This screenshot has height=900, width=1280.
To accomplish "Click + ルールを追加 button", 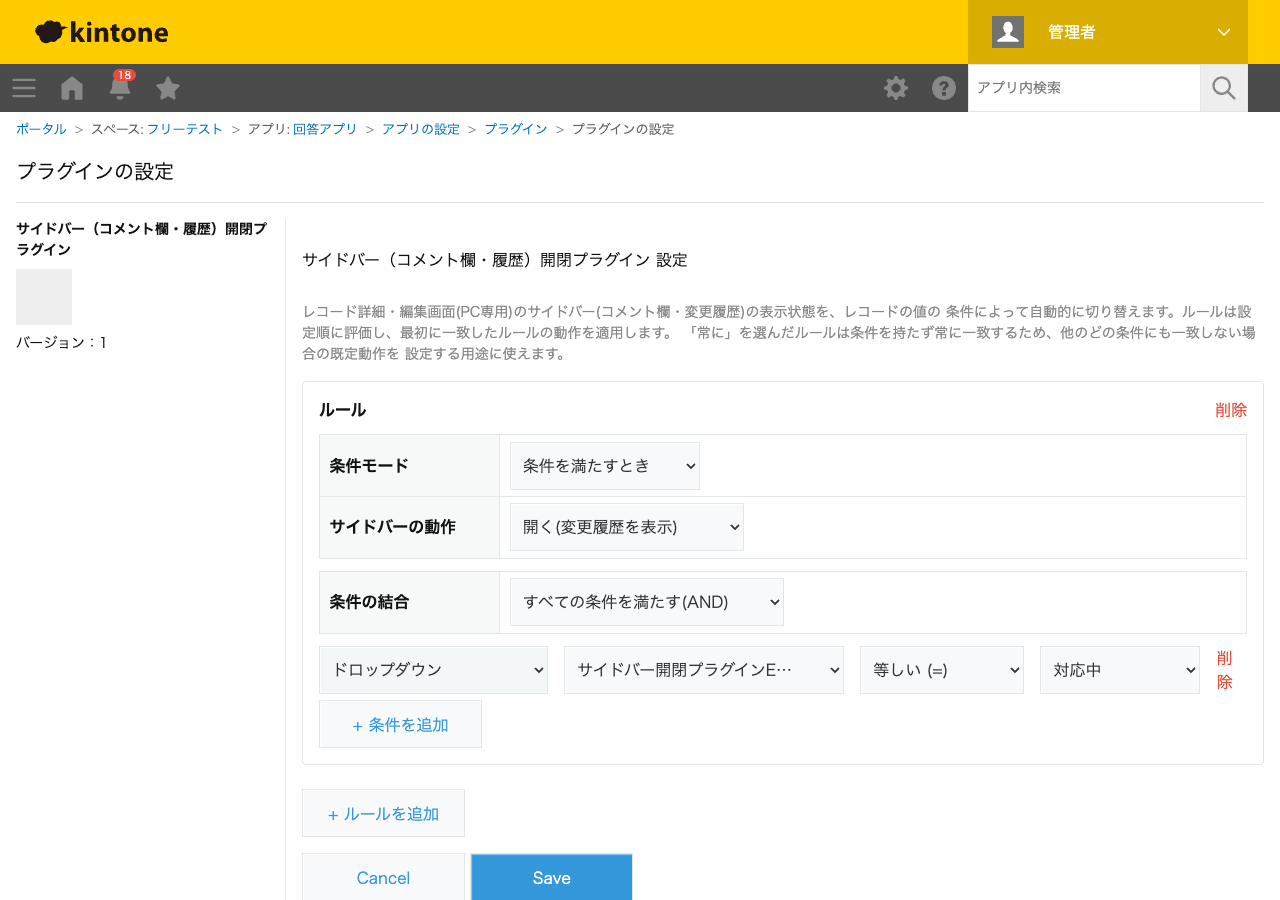I will point(383,813).
